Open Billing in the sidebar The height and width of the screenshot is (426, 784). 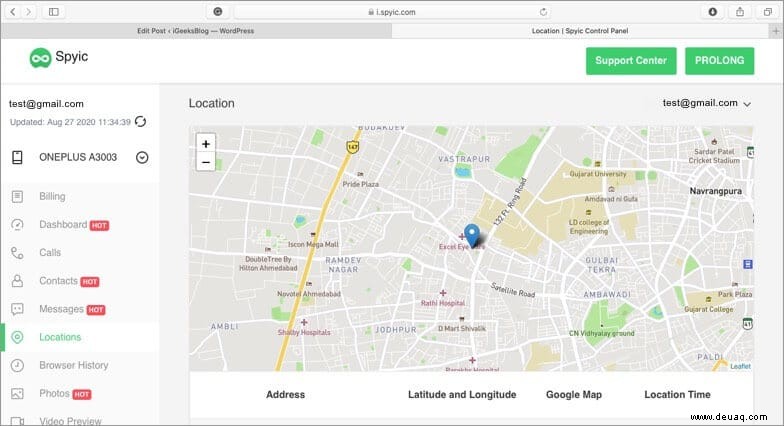click(52, 196)
